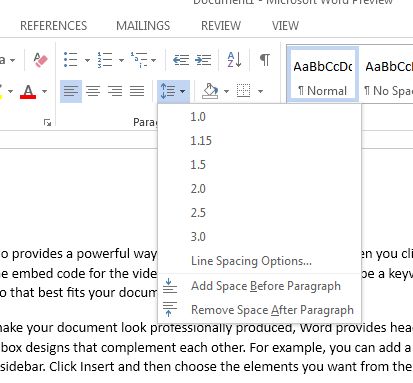The height and width of the screenshot is (383, 413).
Task: Open the MAILINGS ribbon tab
Action: 143,26
